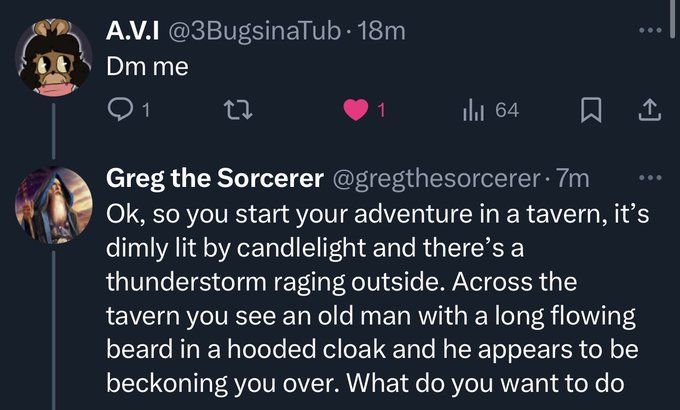Click the 7m timestamp on Greg's reply
The image size is (680, 410).
tap(572, 180)
